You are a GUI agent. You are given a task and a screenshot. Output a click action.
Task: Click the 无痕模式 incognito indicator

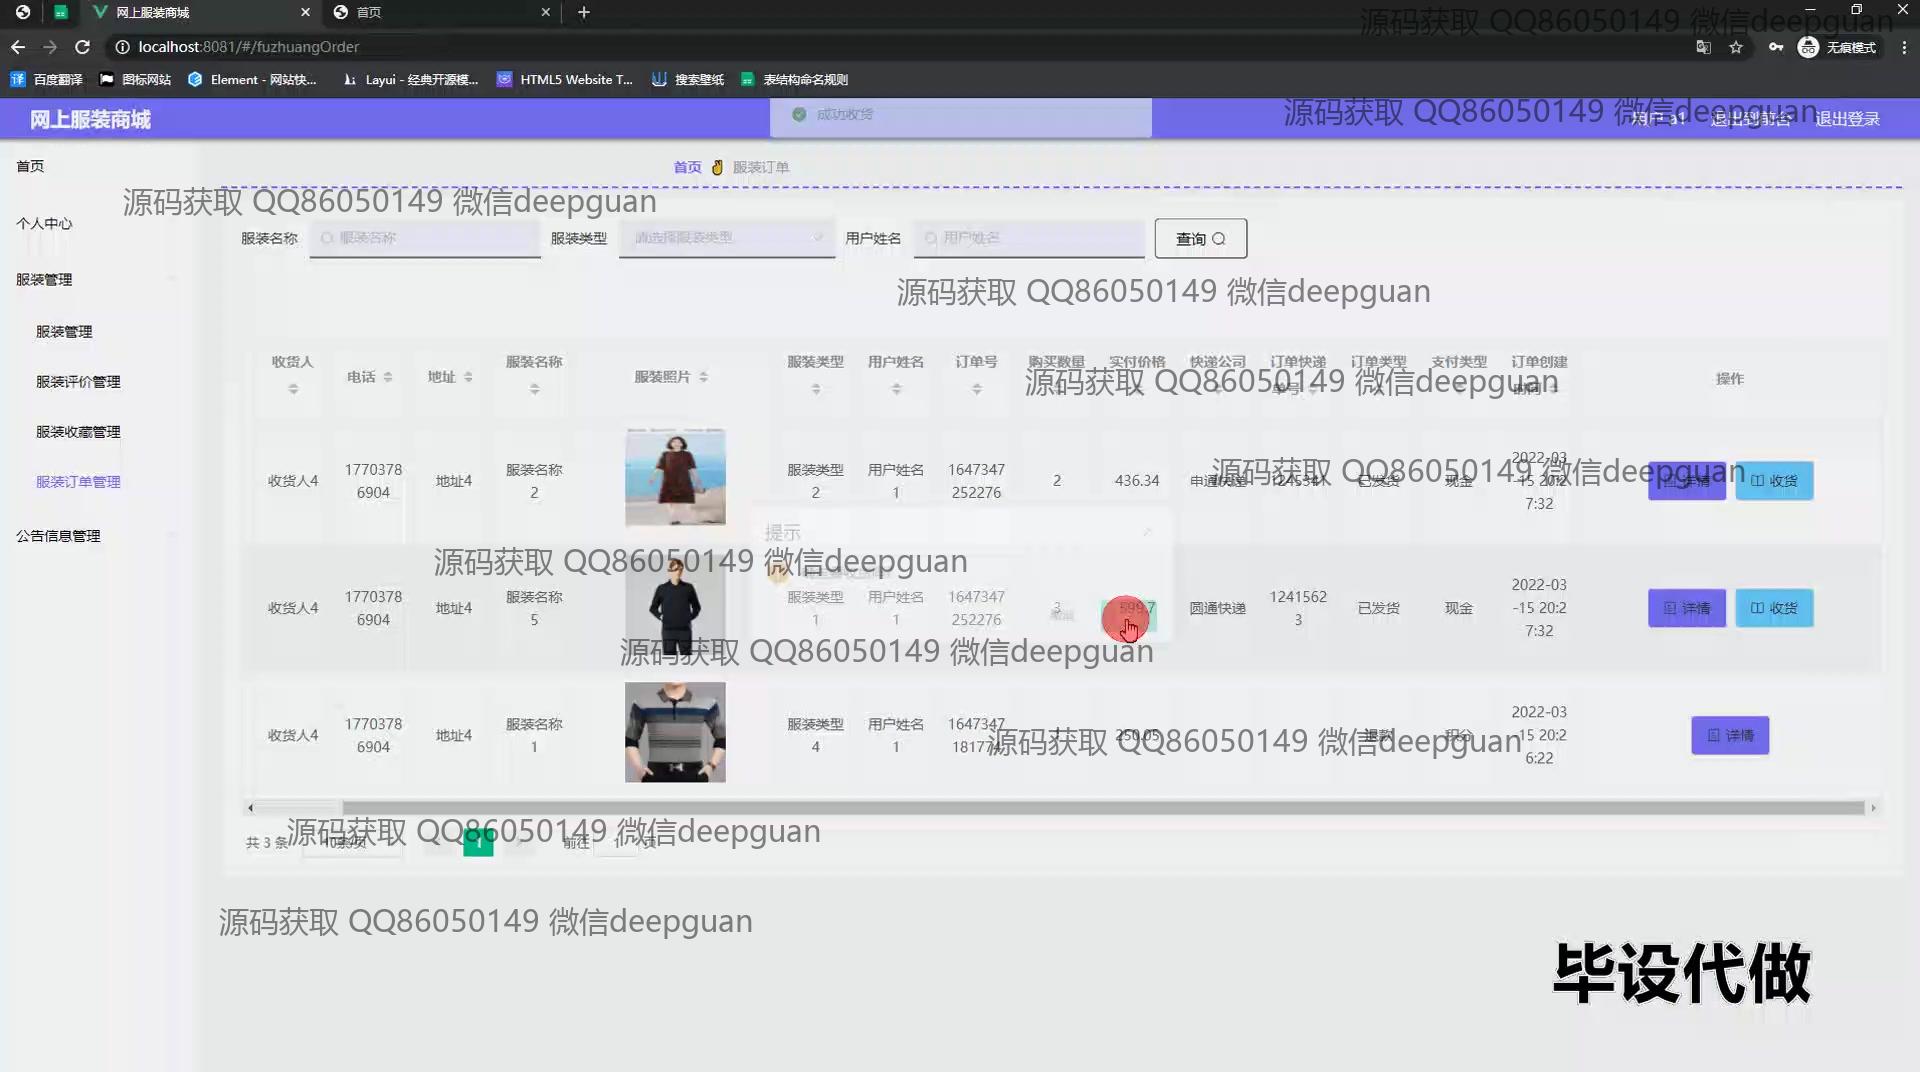1837,47
